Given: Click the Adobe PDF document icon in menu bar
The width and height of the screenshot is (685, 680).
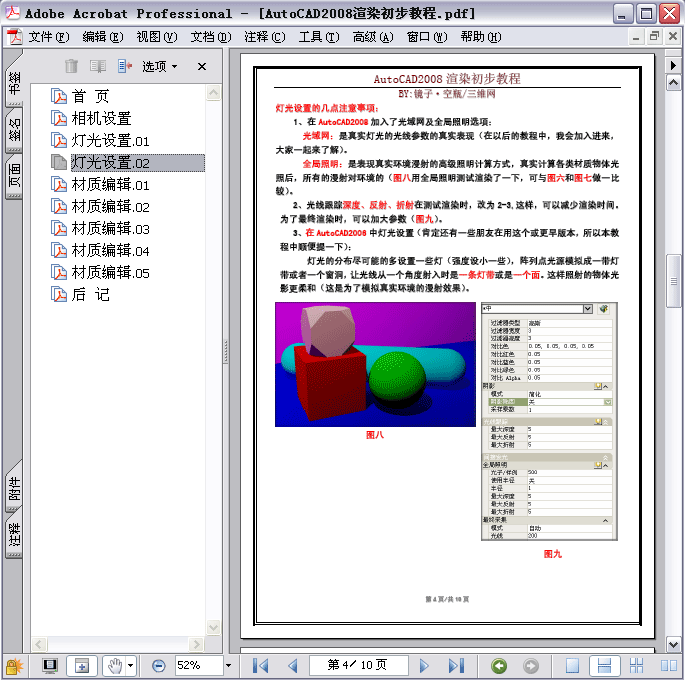Looking at the screenshot, I should click(15, 37).
